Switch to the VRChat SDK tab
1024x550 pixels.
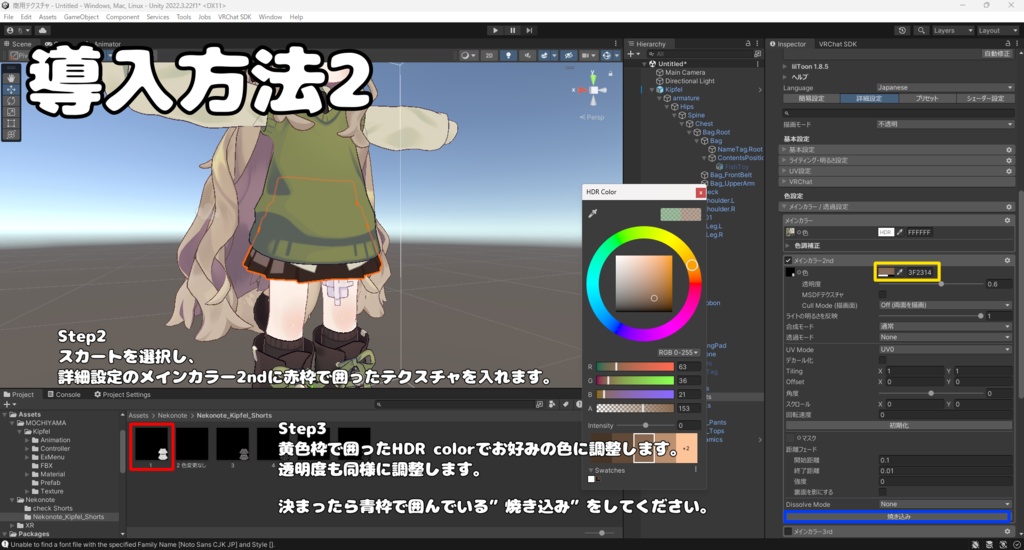(838, 44)
